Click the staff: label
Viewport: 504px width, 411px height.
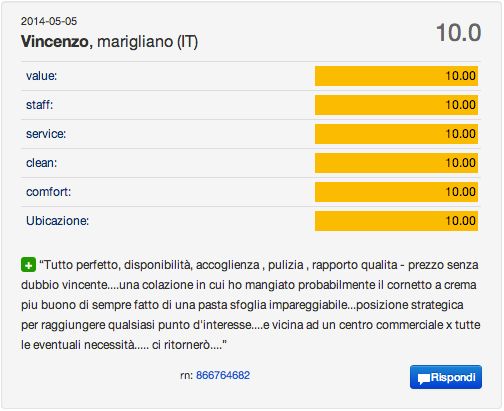(x=40, y=105)
